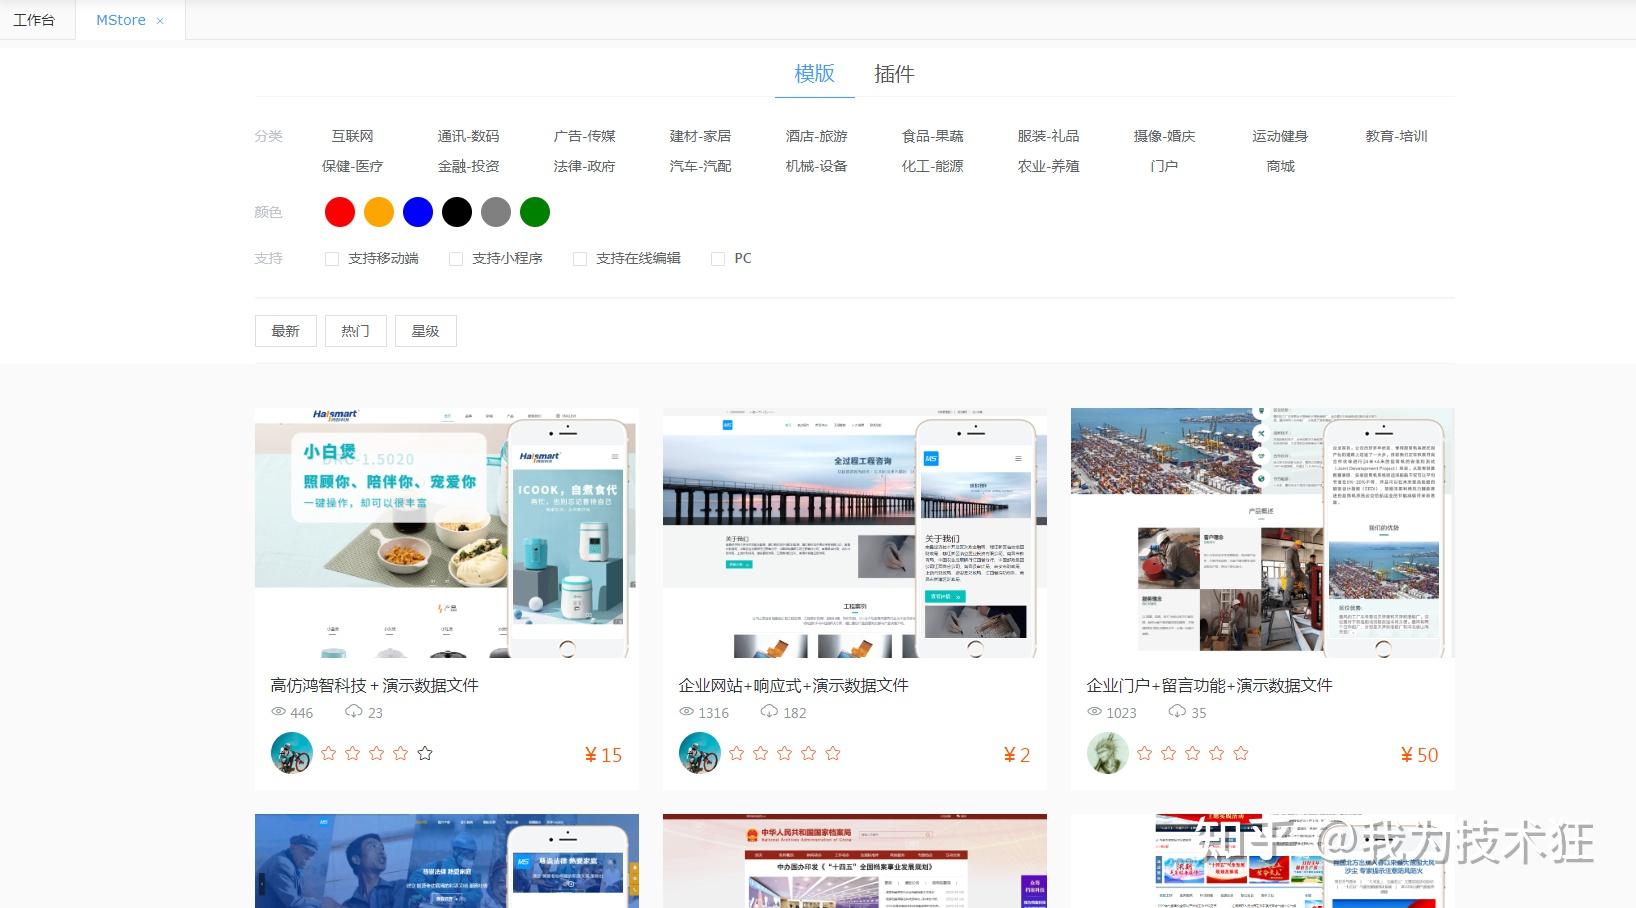1636x908 pixels.
Task: Switch to the 插件 tab
Action: [895, 74]
